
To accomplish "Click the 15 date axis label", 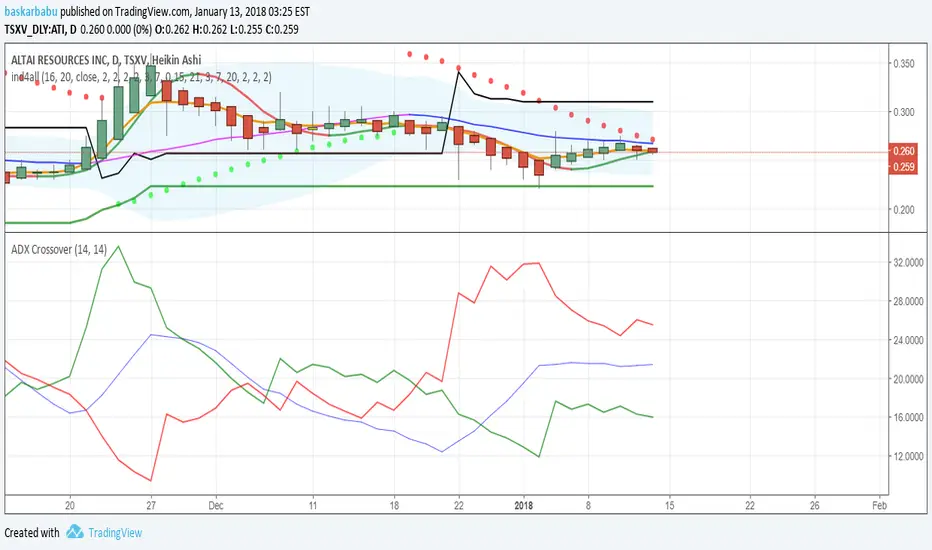I will (x=669, y=505).
